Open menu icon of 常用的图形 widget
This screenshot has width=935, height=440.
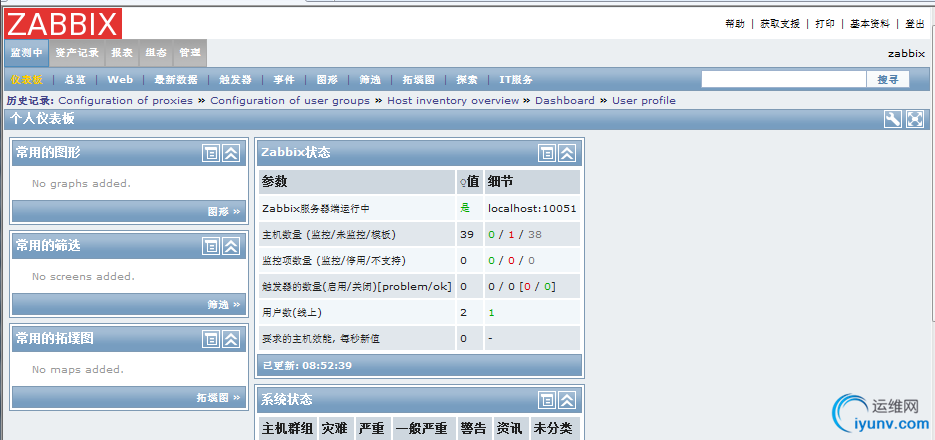pos(210,153)
